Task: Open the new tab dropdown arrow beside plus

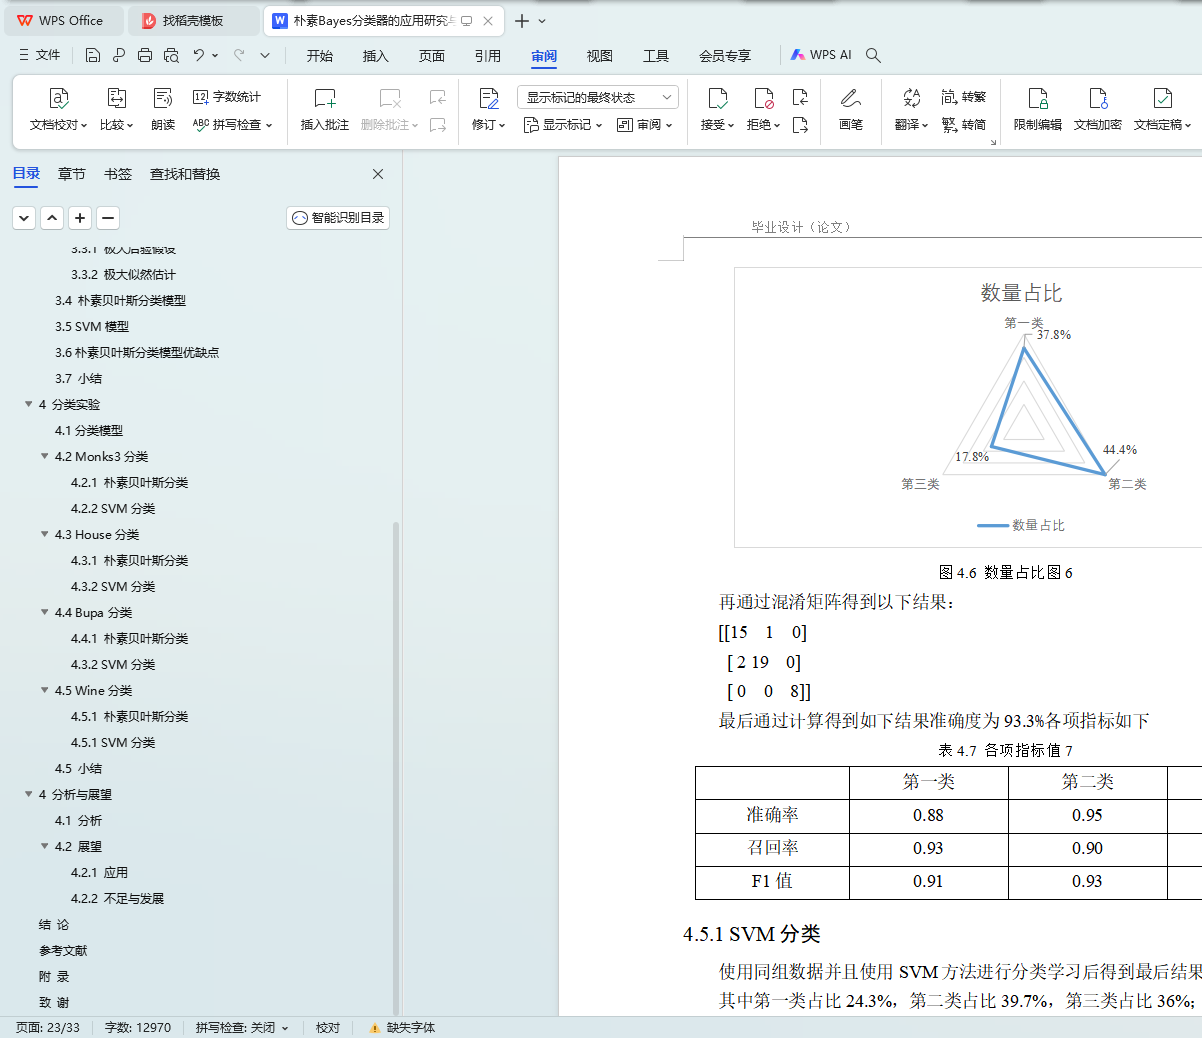Action: point(542,21)
